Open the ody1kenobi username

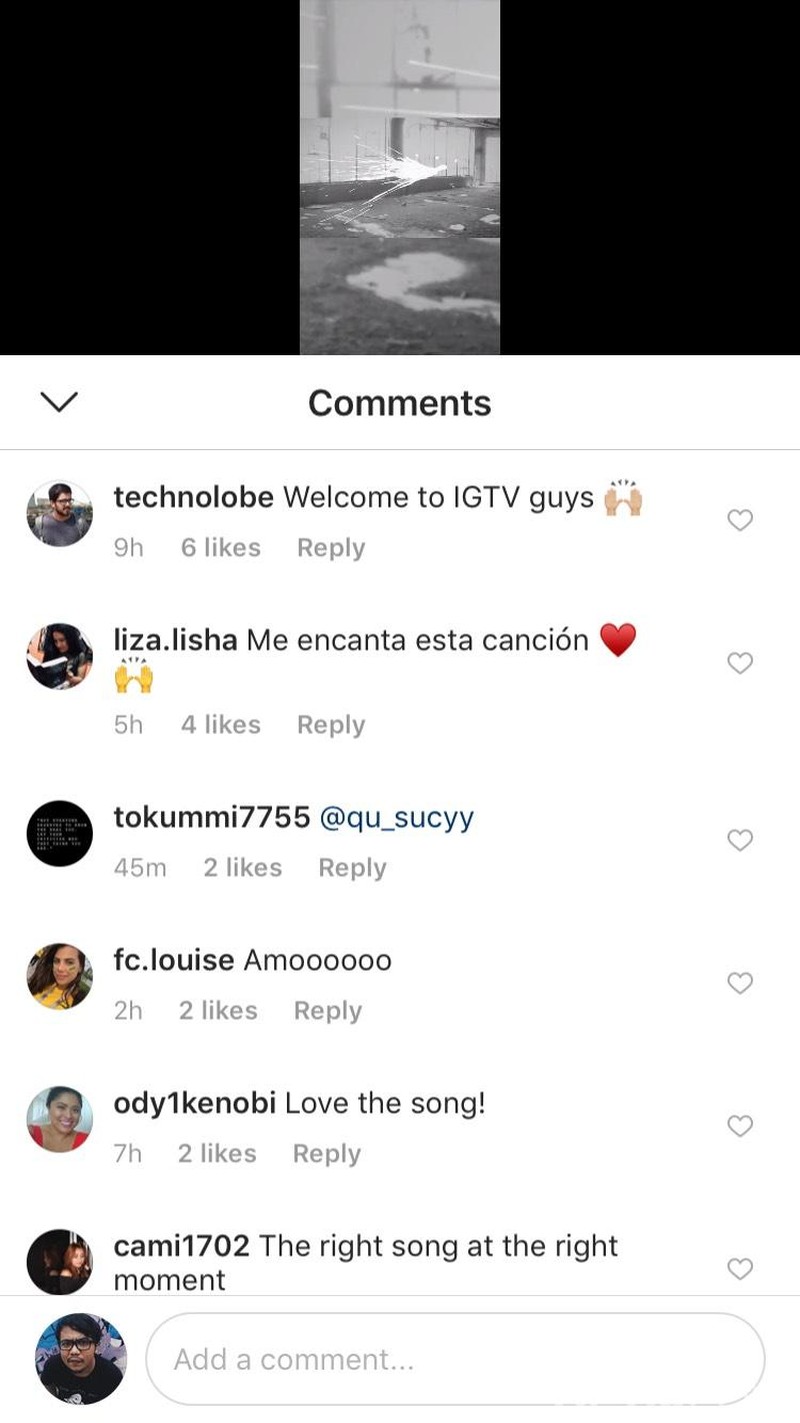click(195, 1104)
